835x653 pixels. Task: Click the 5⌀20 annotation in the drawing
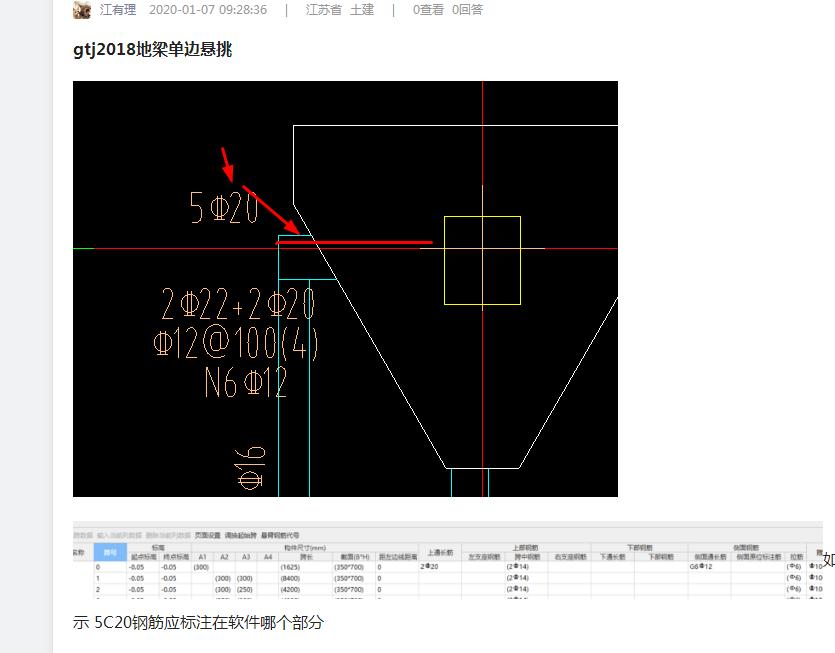click(x=224, y=207)
